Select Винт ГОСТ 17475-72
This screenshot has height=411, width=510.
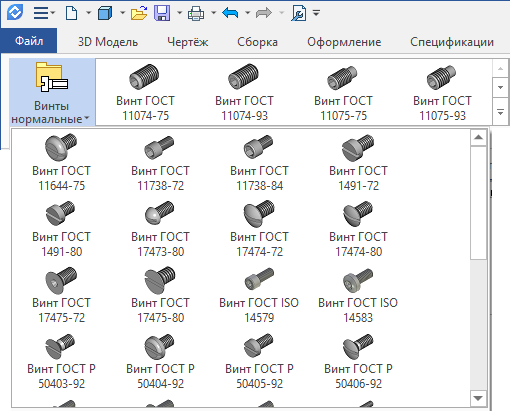pyautogui.click(x=61, y=295)
